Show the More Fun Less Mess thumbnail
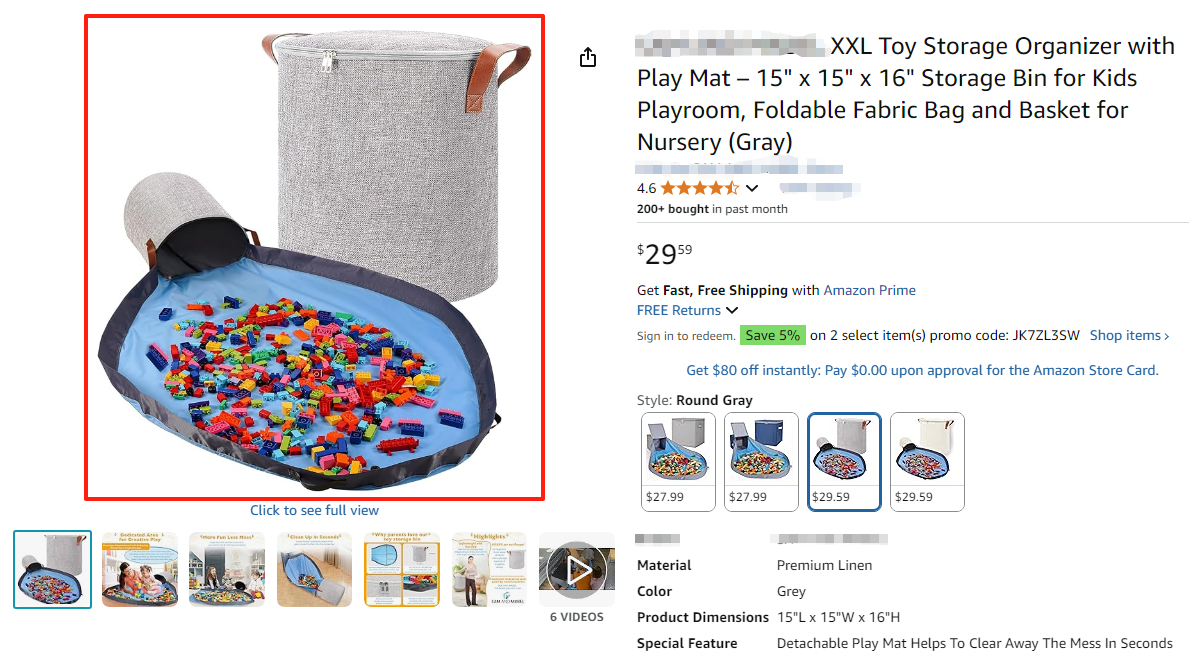The image size is (1189, 658). (227, 569)
